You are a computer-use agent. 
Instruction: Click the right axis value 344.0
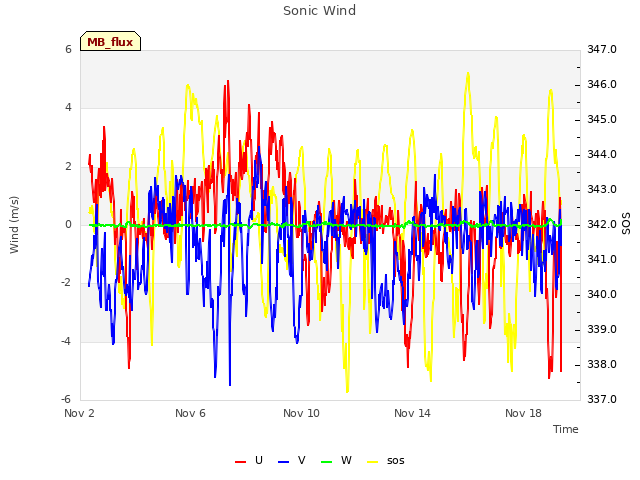[x=602, y=154]
